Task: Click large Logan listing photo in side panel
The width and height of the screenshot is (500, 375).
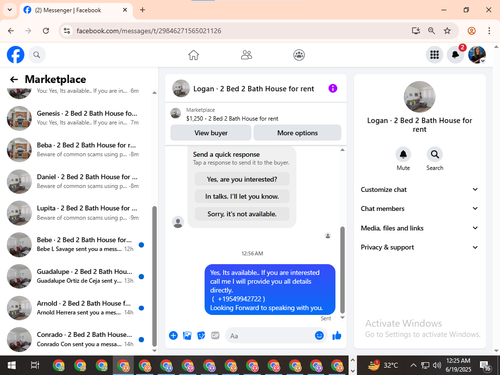Action: click(419, 97)
